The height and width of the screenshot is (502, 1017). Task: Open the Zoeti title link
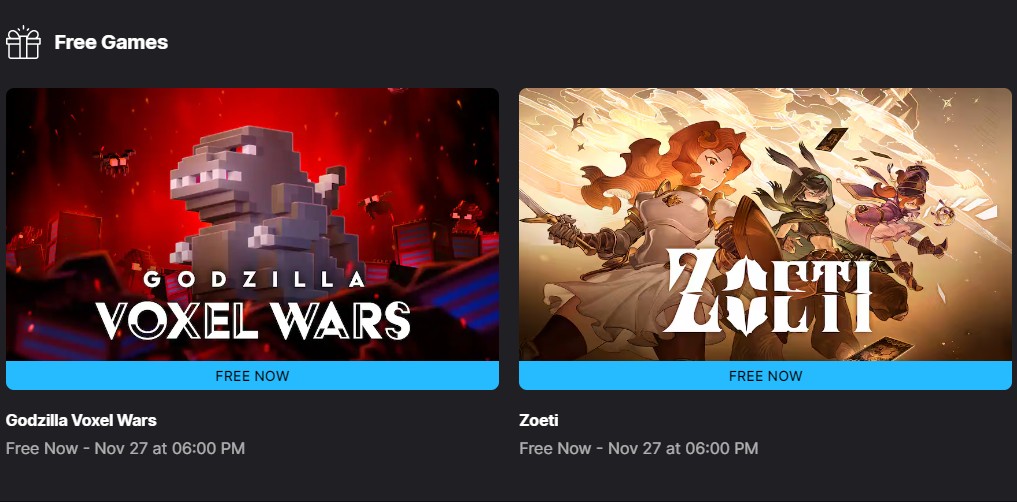539,420
